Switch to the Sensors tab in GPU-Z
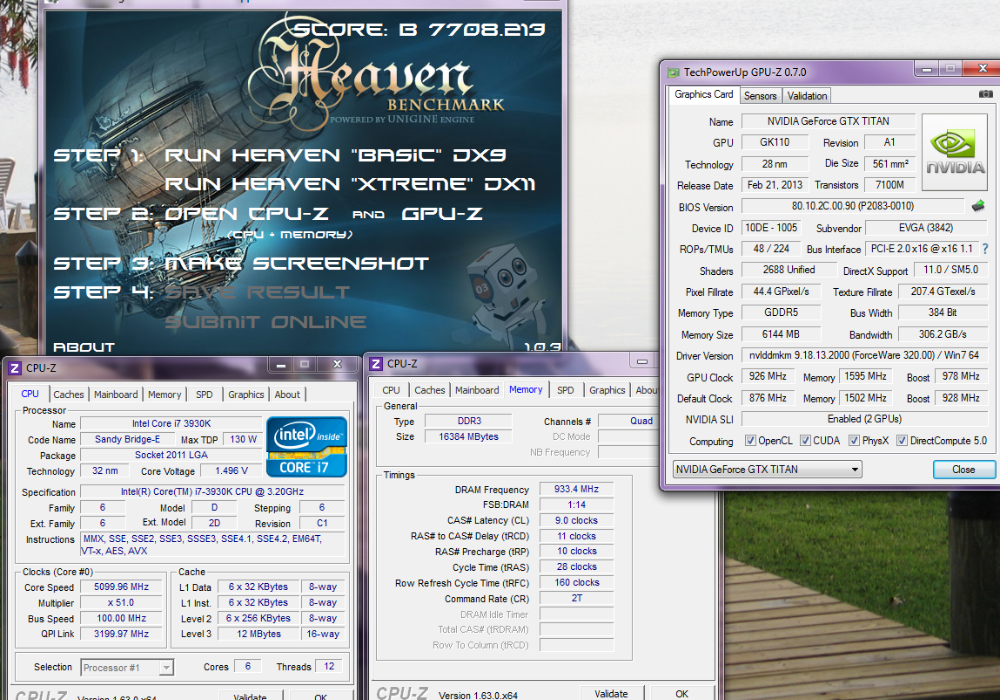 [x=760, y=96]
